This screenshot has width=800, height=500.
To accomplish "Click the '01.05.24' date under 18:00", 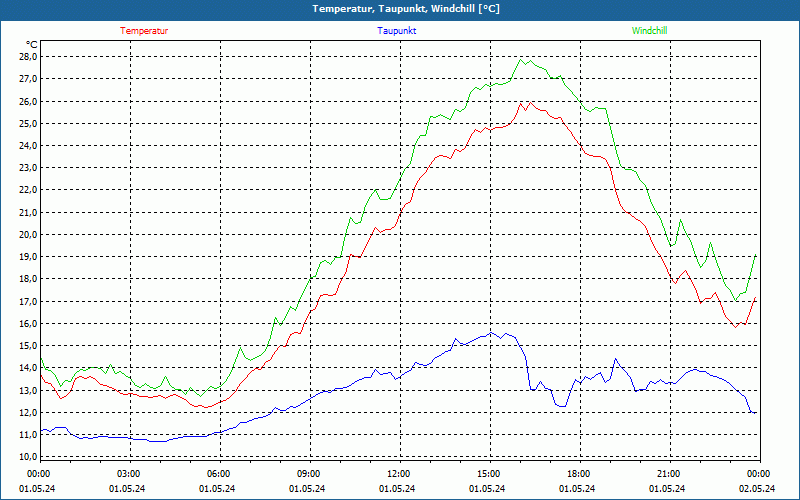I will (x=577, y=489).
